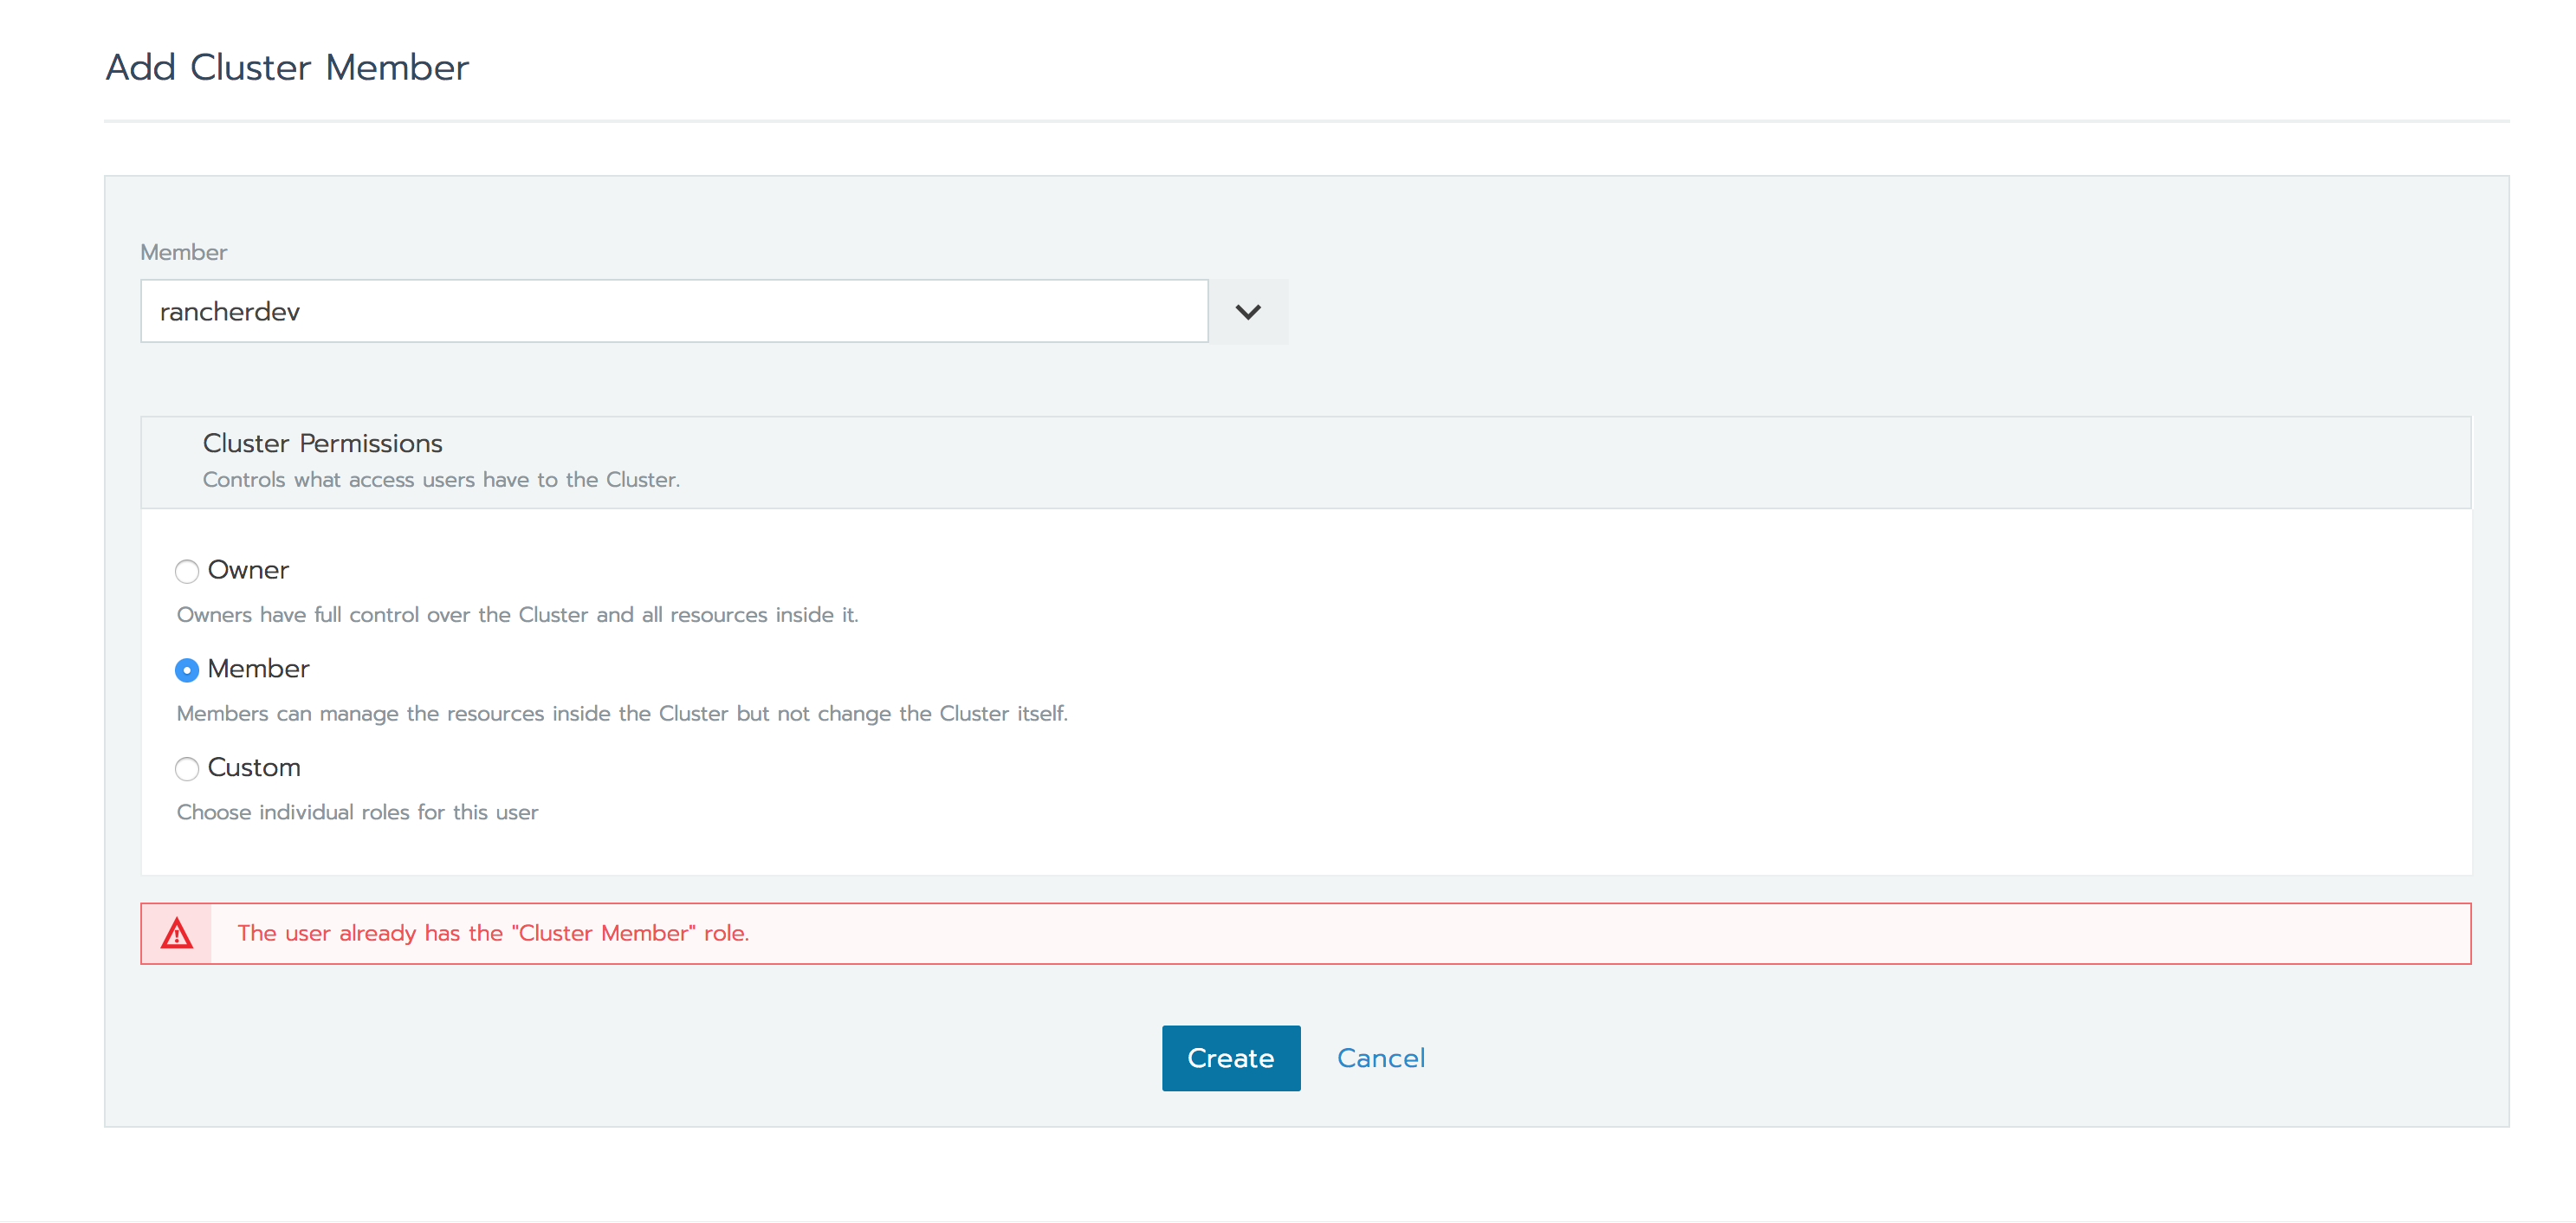Click the Custom option label text
This screenshot has width=2576, height=1223.
[x=254, y=768]
